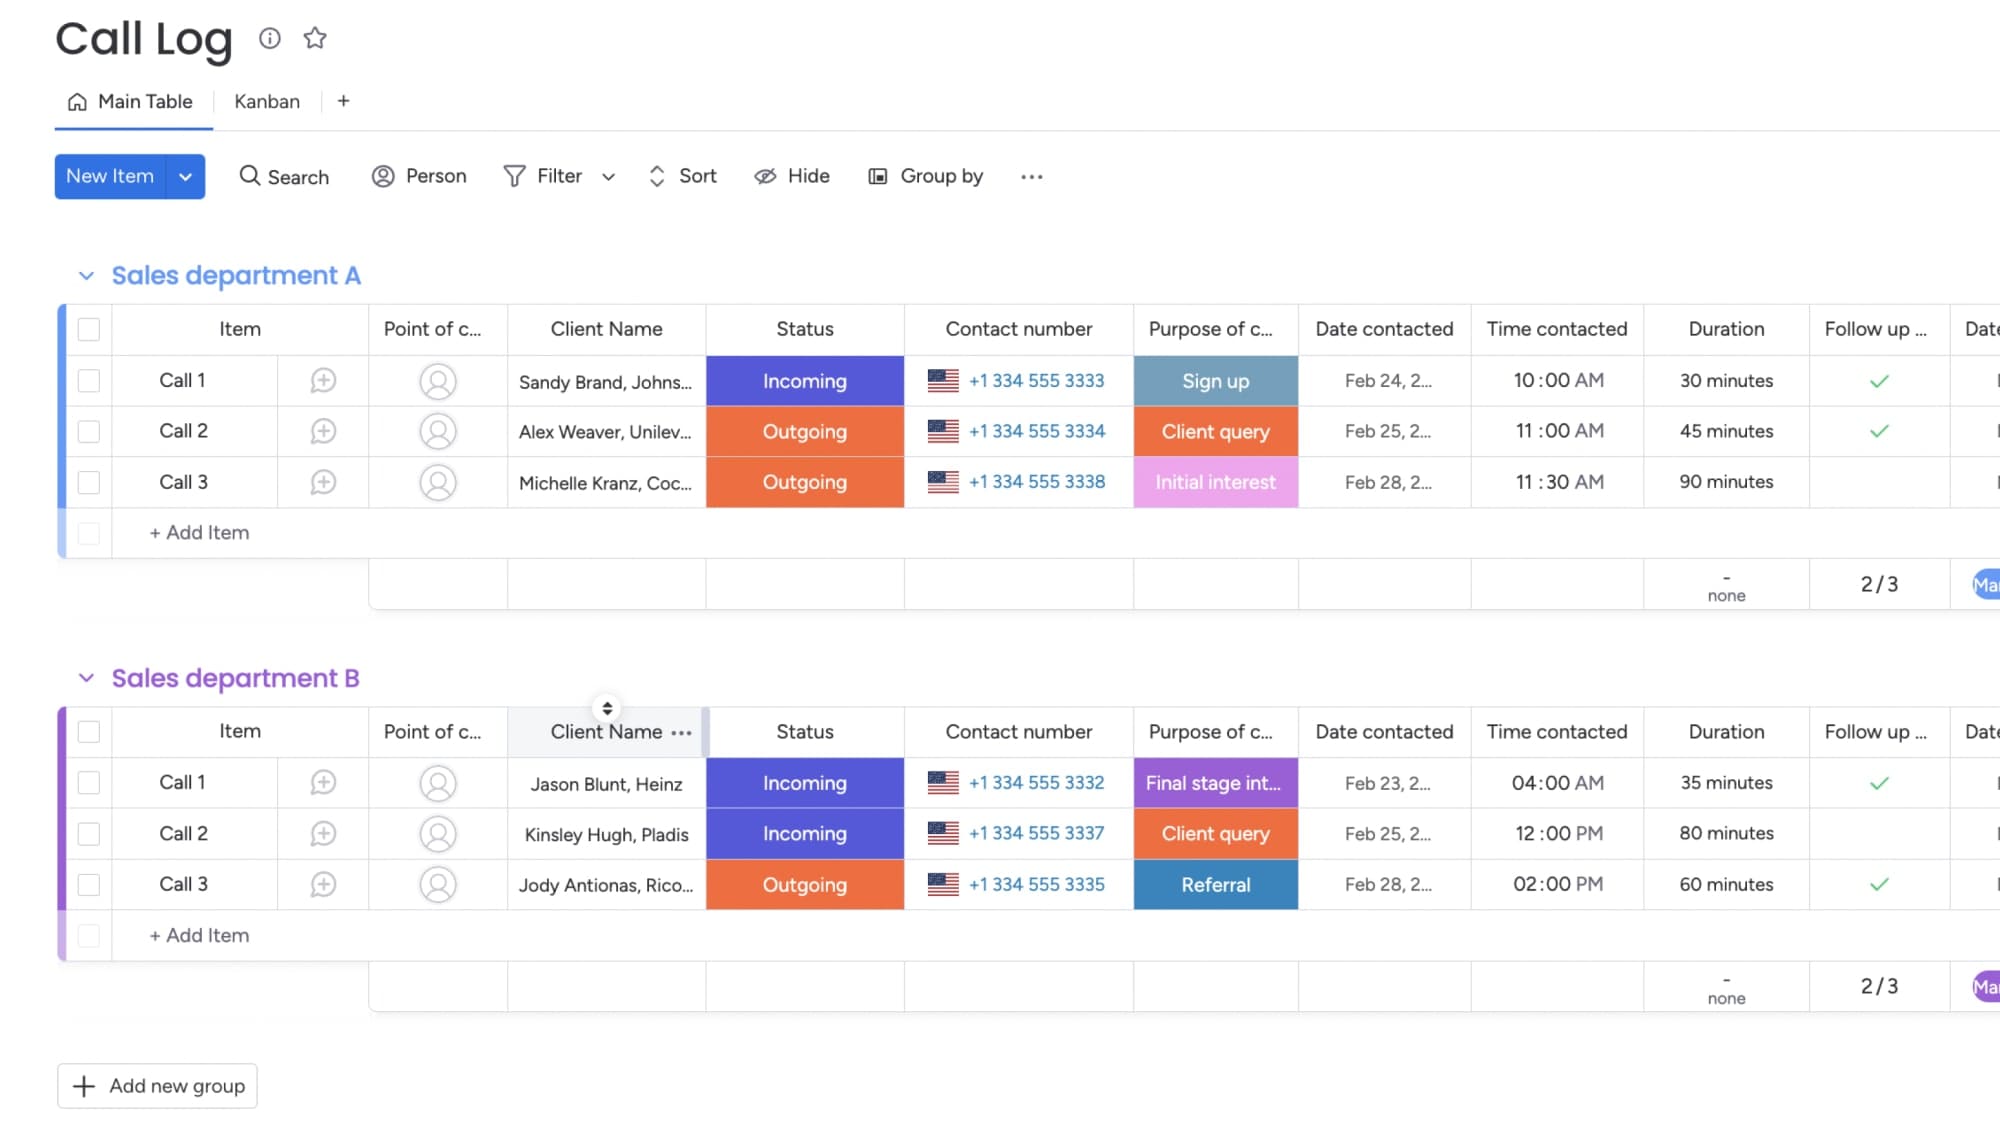Check the Call 3 row in Sales department A
The width and height of the screenshot is (2000, 1125).
[89, 482]
